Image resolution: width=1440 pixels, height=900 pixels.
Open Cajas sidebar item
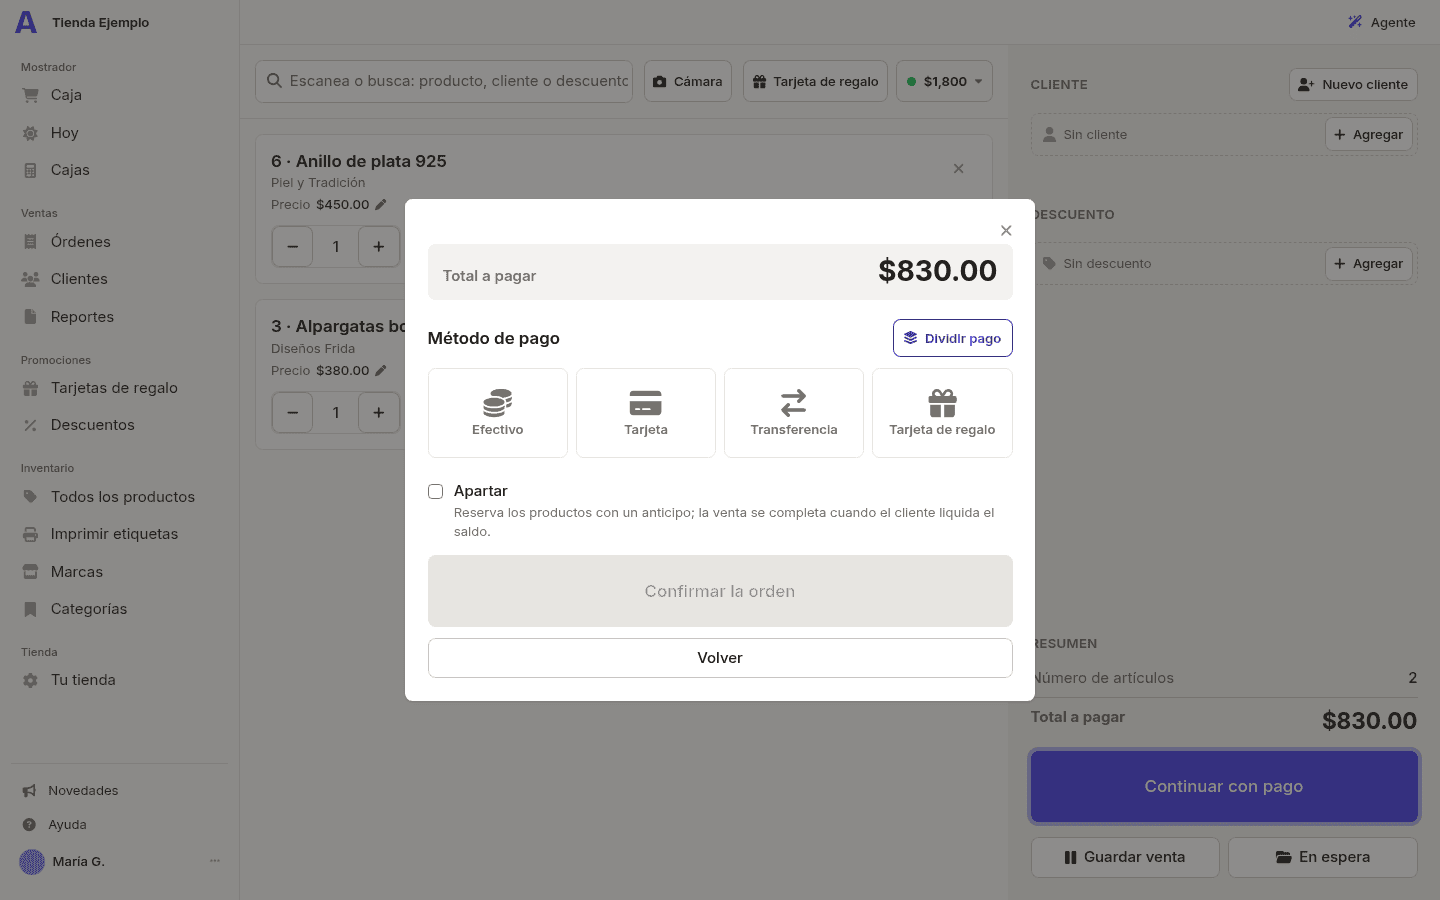click(x=120, y=170)
